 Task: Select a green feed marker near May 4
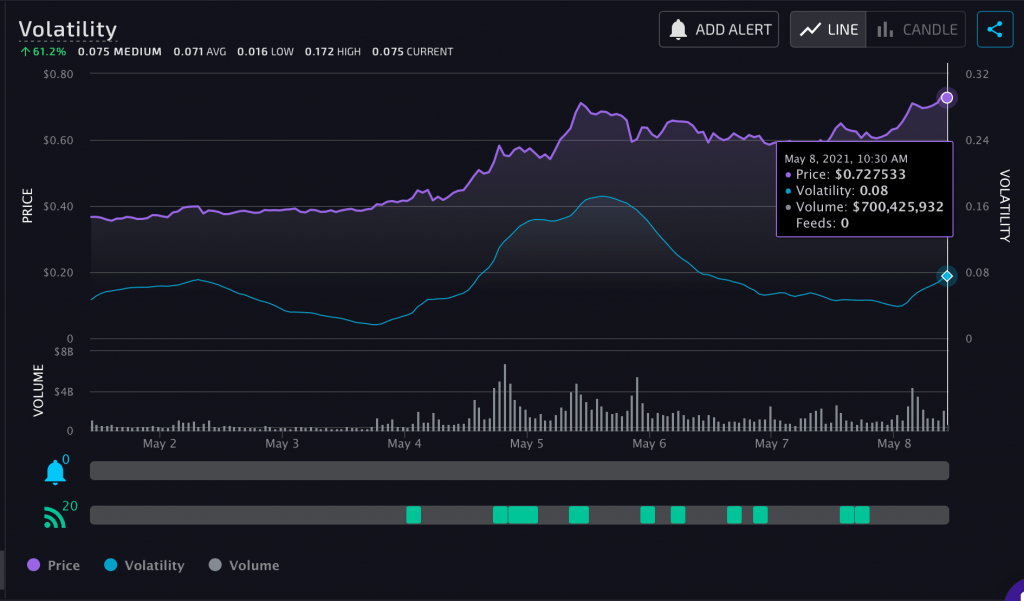414,514
